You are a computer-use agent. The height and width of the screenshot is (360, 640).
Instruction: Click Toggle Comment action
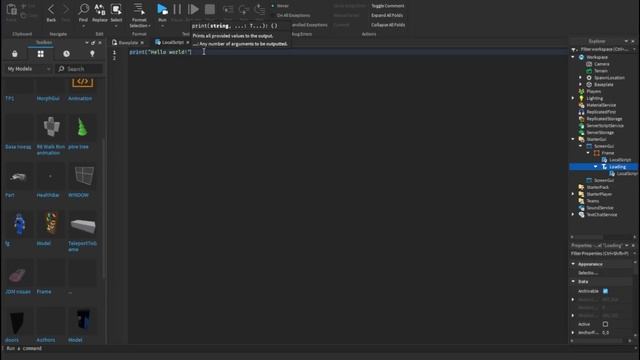[388, 6]
